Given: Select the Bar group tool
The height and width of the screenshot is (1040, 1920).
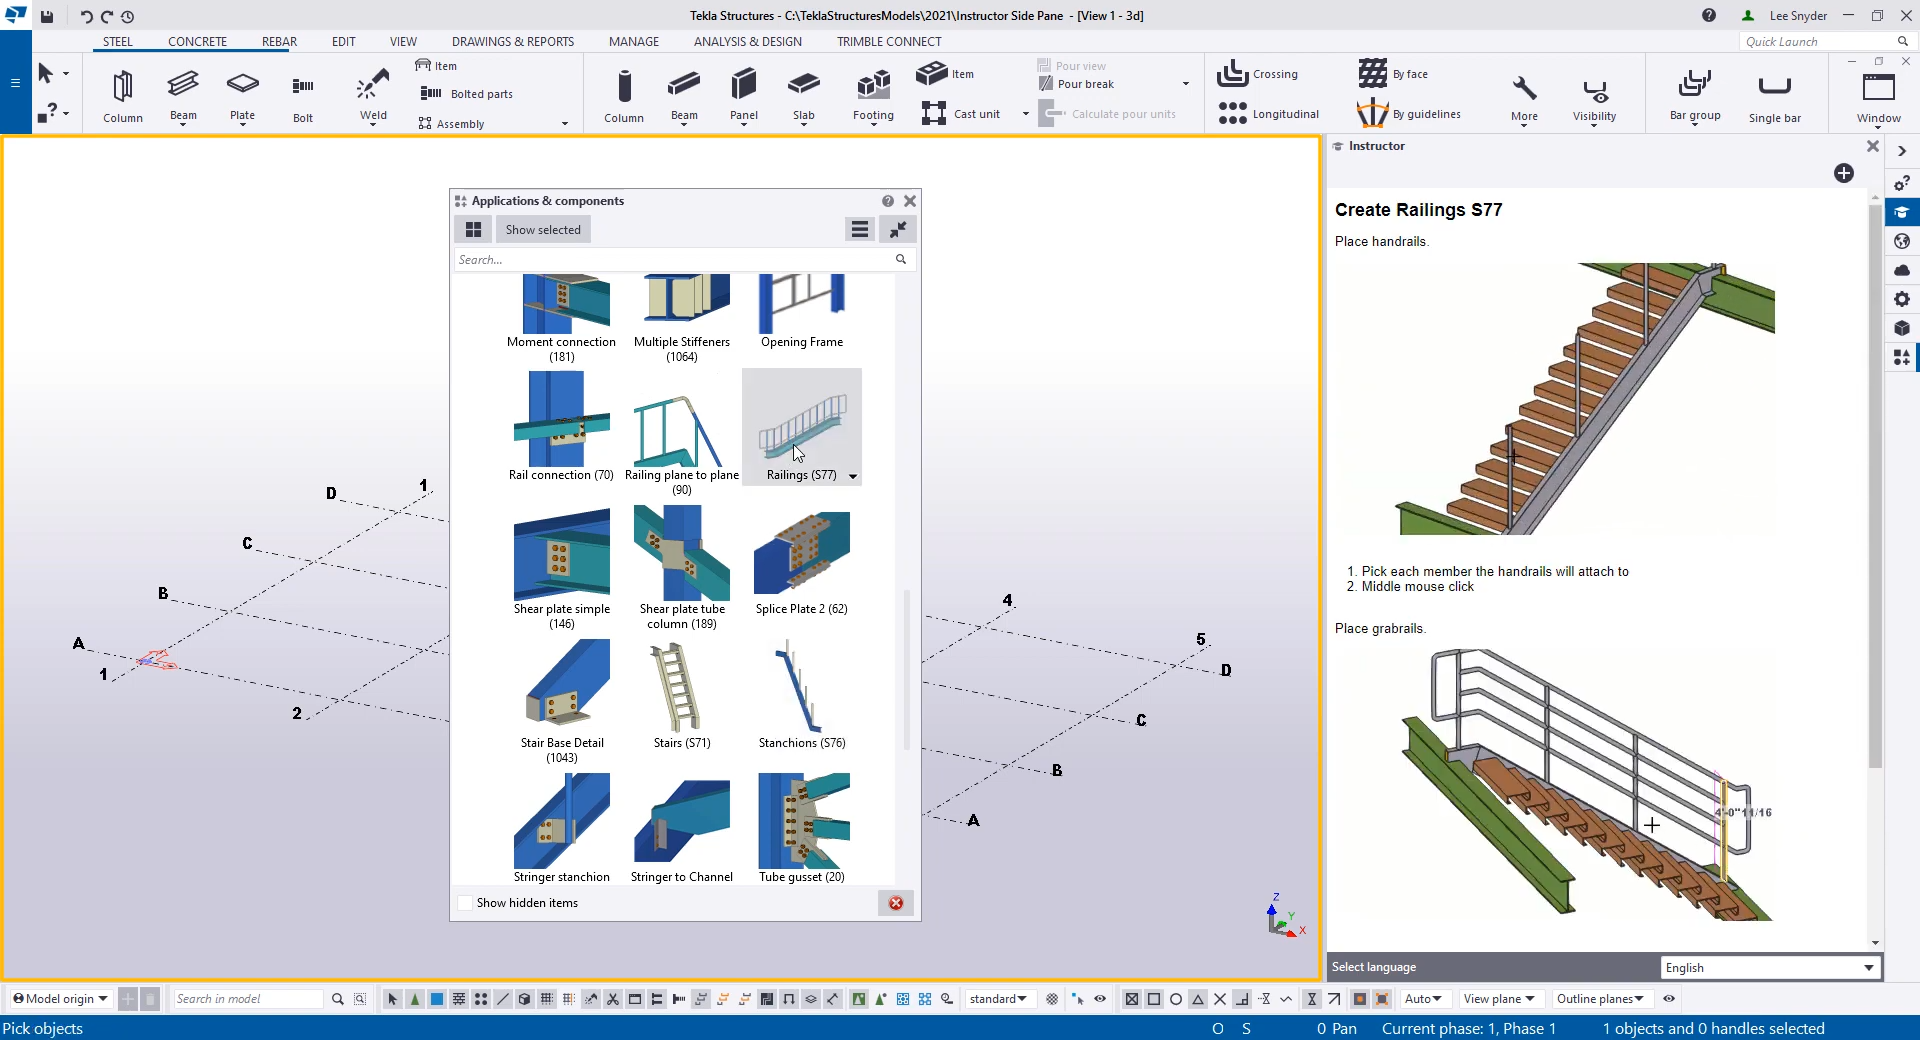Looking at the screenshot, I should point(1695,96).
